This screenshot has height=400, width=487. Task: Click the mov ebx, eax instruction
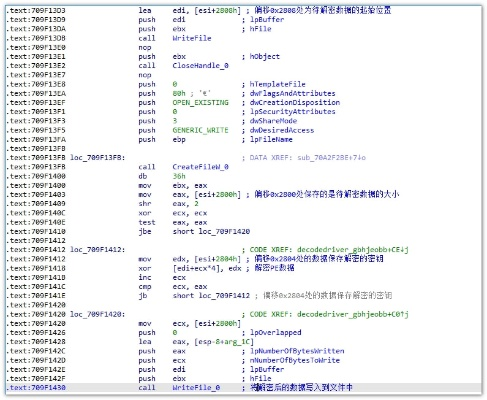173,185
